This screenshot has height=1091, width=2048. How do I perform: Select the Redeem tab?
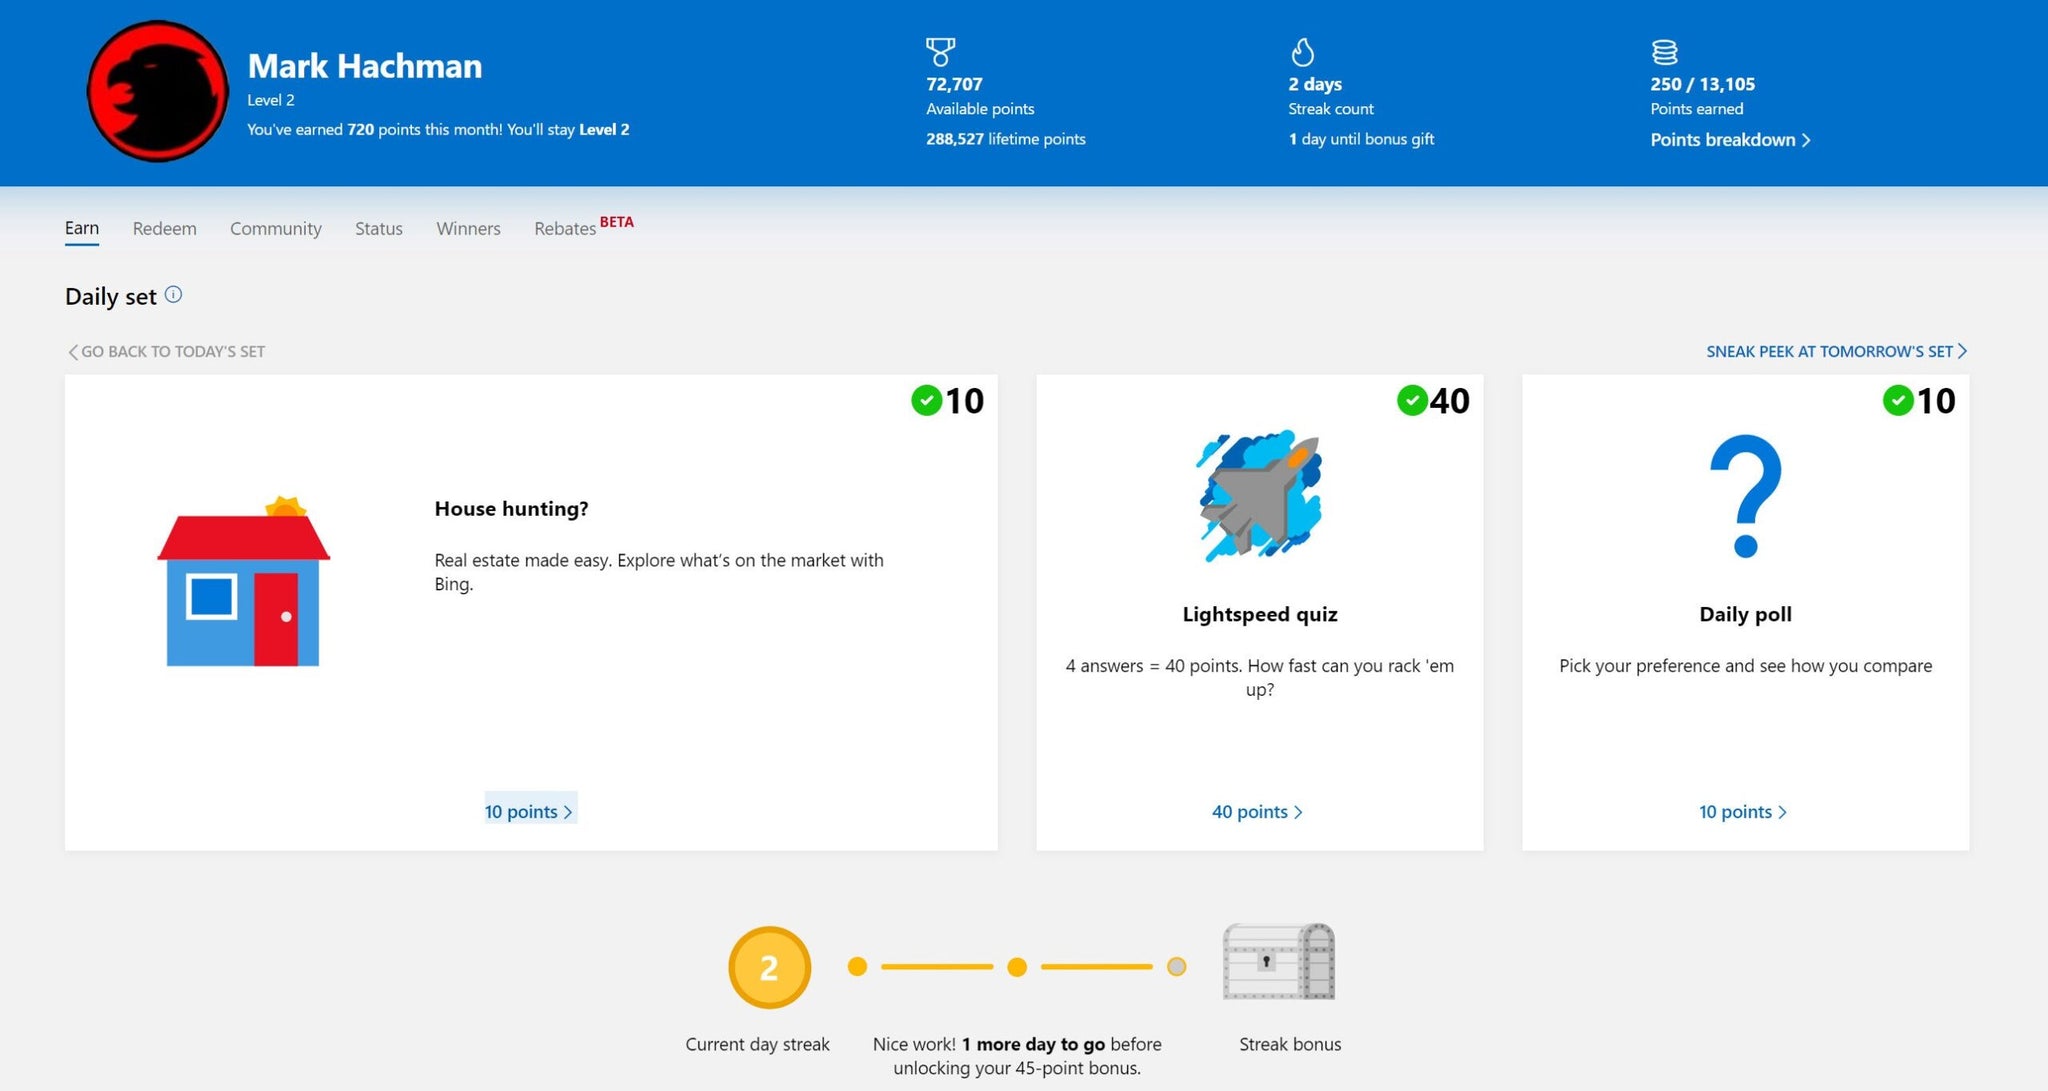coord(164,226)
